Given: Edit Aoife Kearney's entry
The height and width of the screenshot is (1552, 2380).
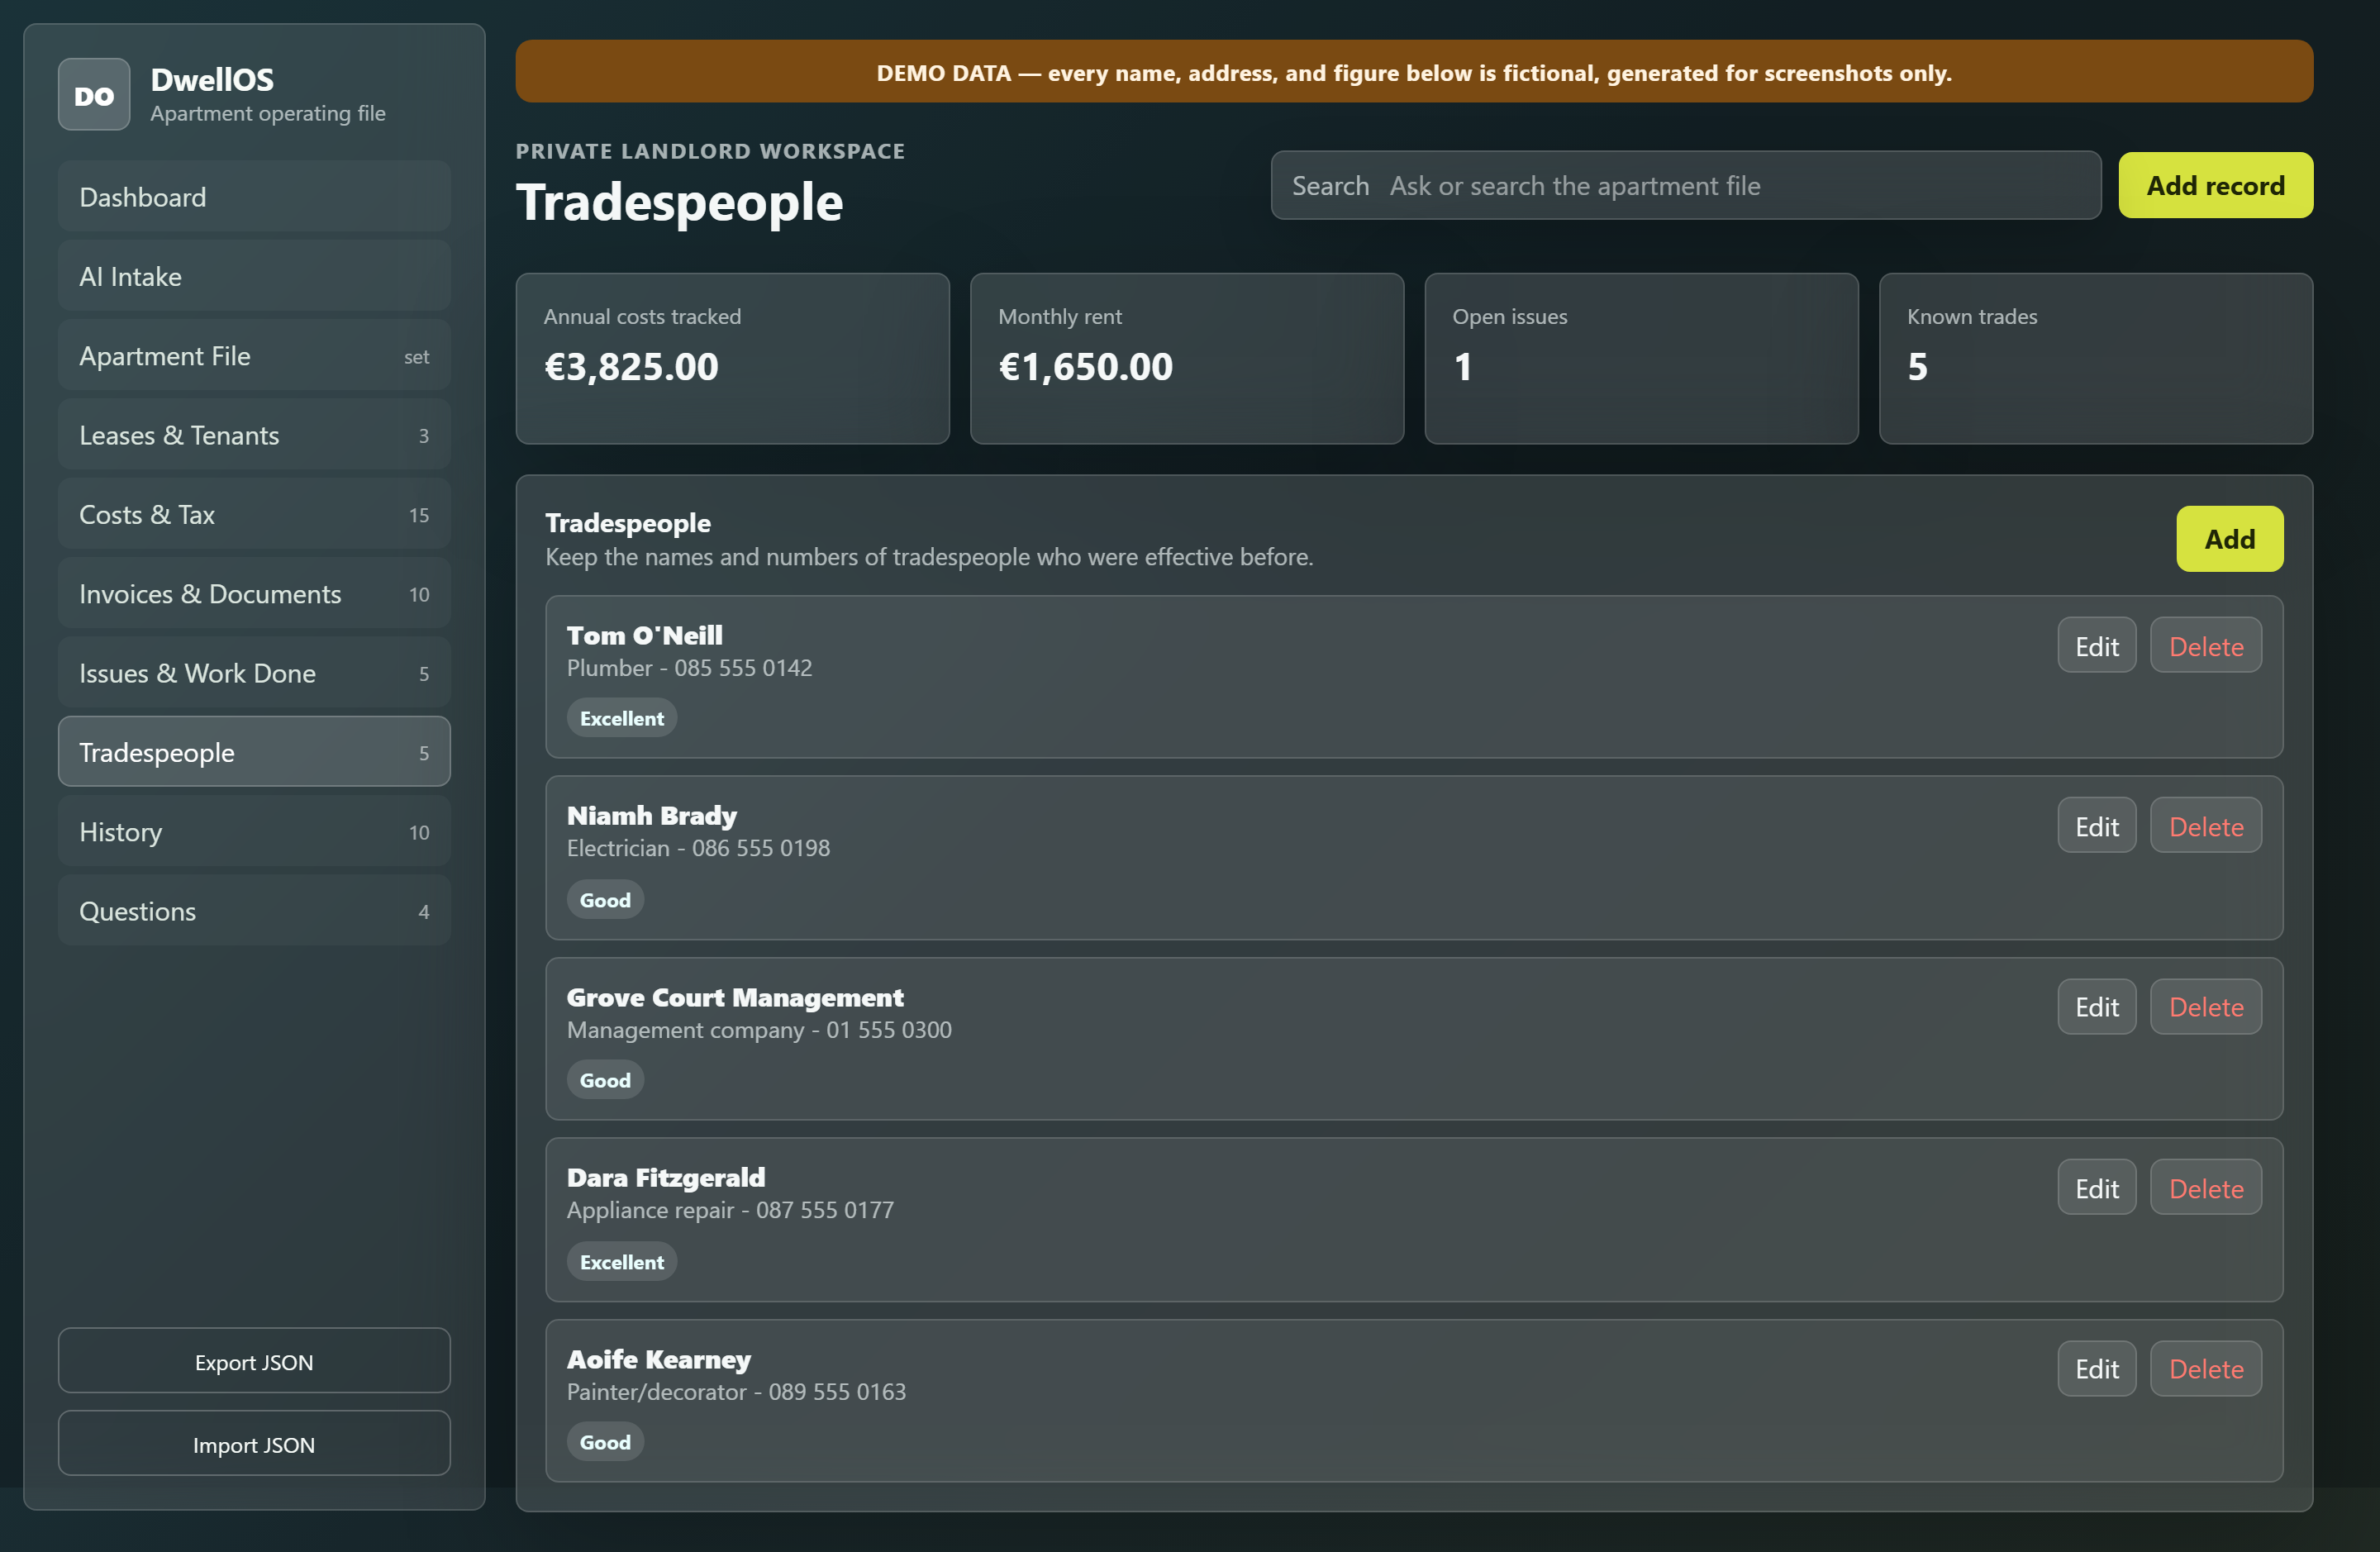Looking at the screenshot, I should coord(2097,1369).
